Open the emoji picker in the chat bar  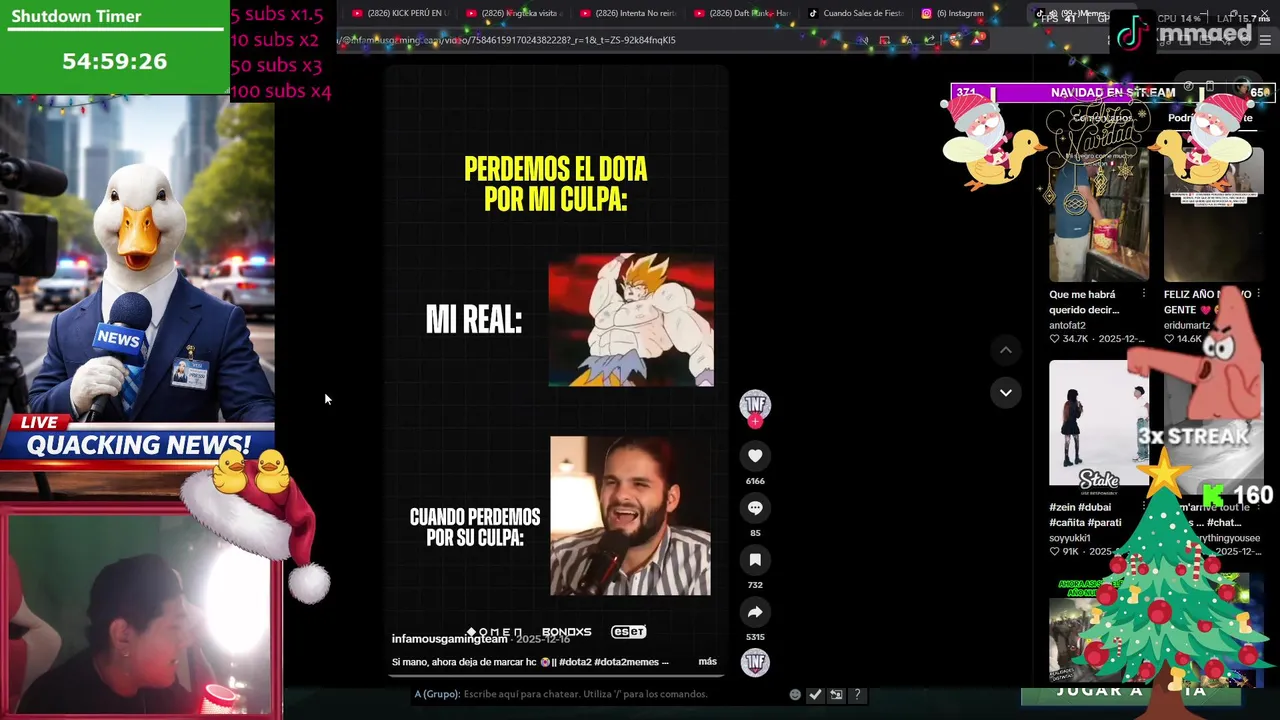[x=795, y=694]
